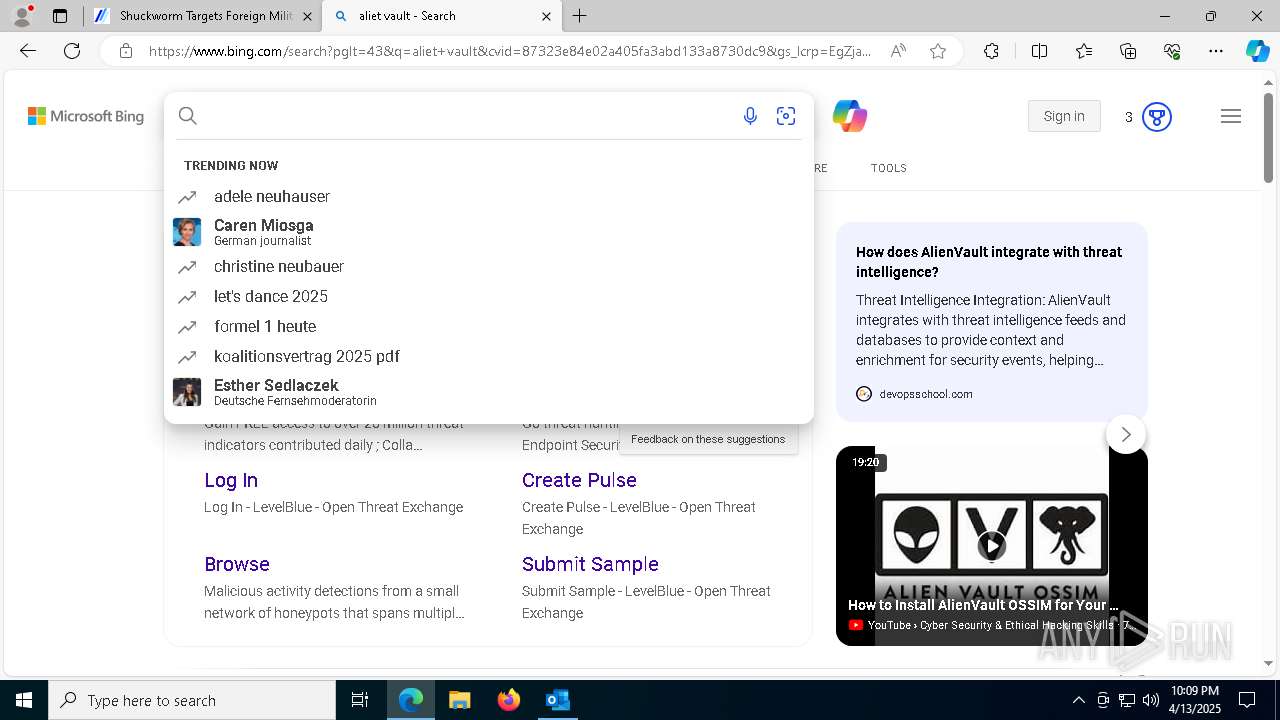Open Bing Copilot colorful icon
The width and height of the screenshot is (1280, 720).
(x=850, y=116)
